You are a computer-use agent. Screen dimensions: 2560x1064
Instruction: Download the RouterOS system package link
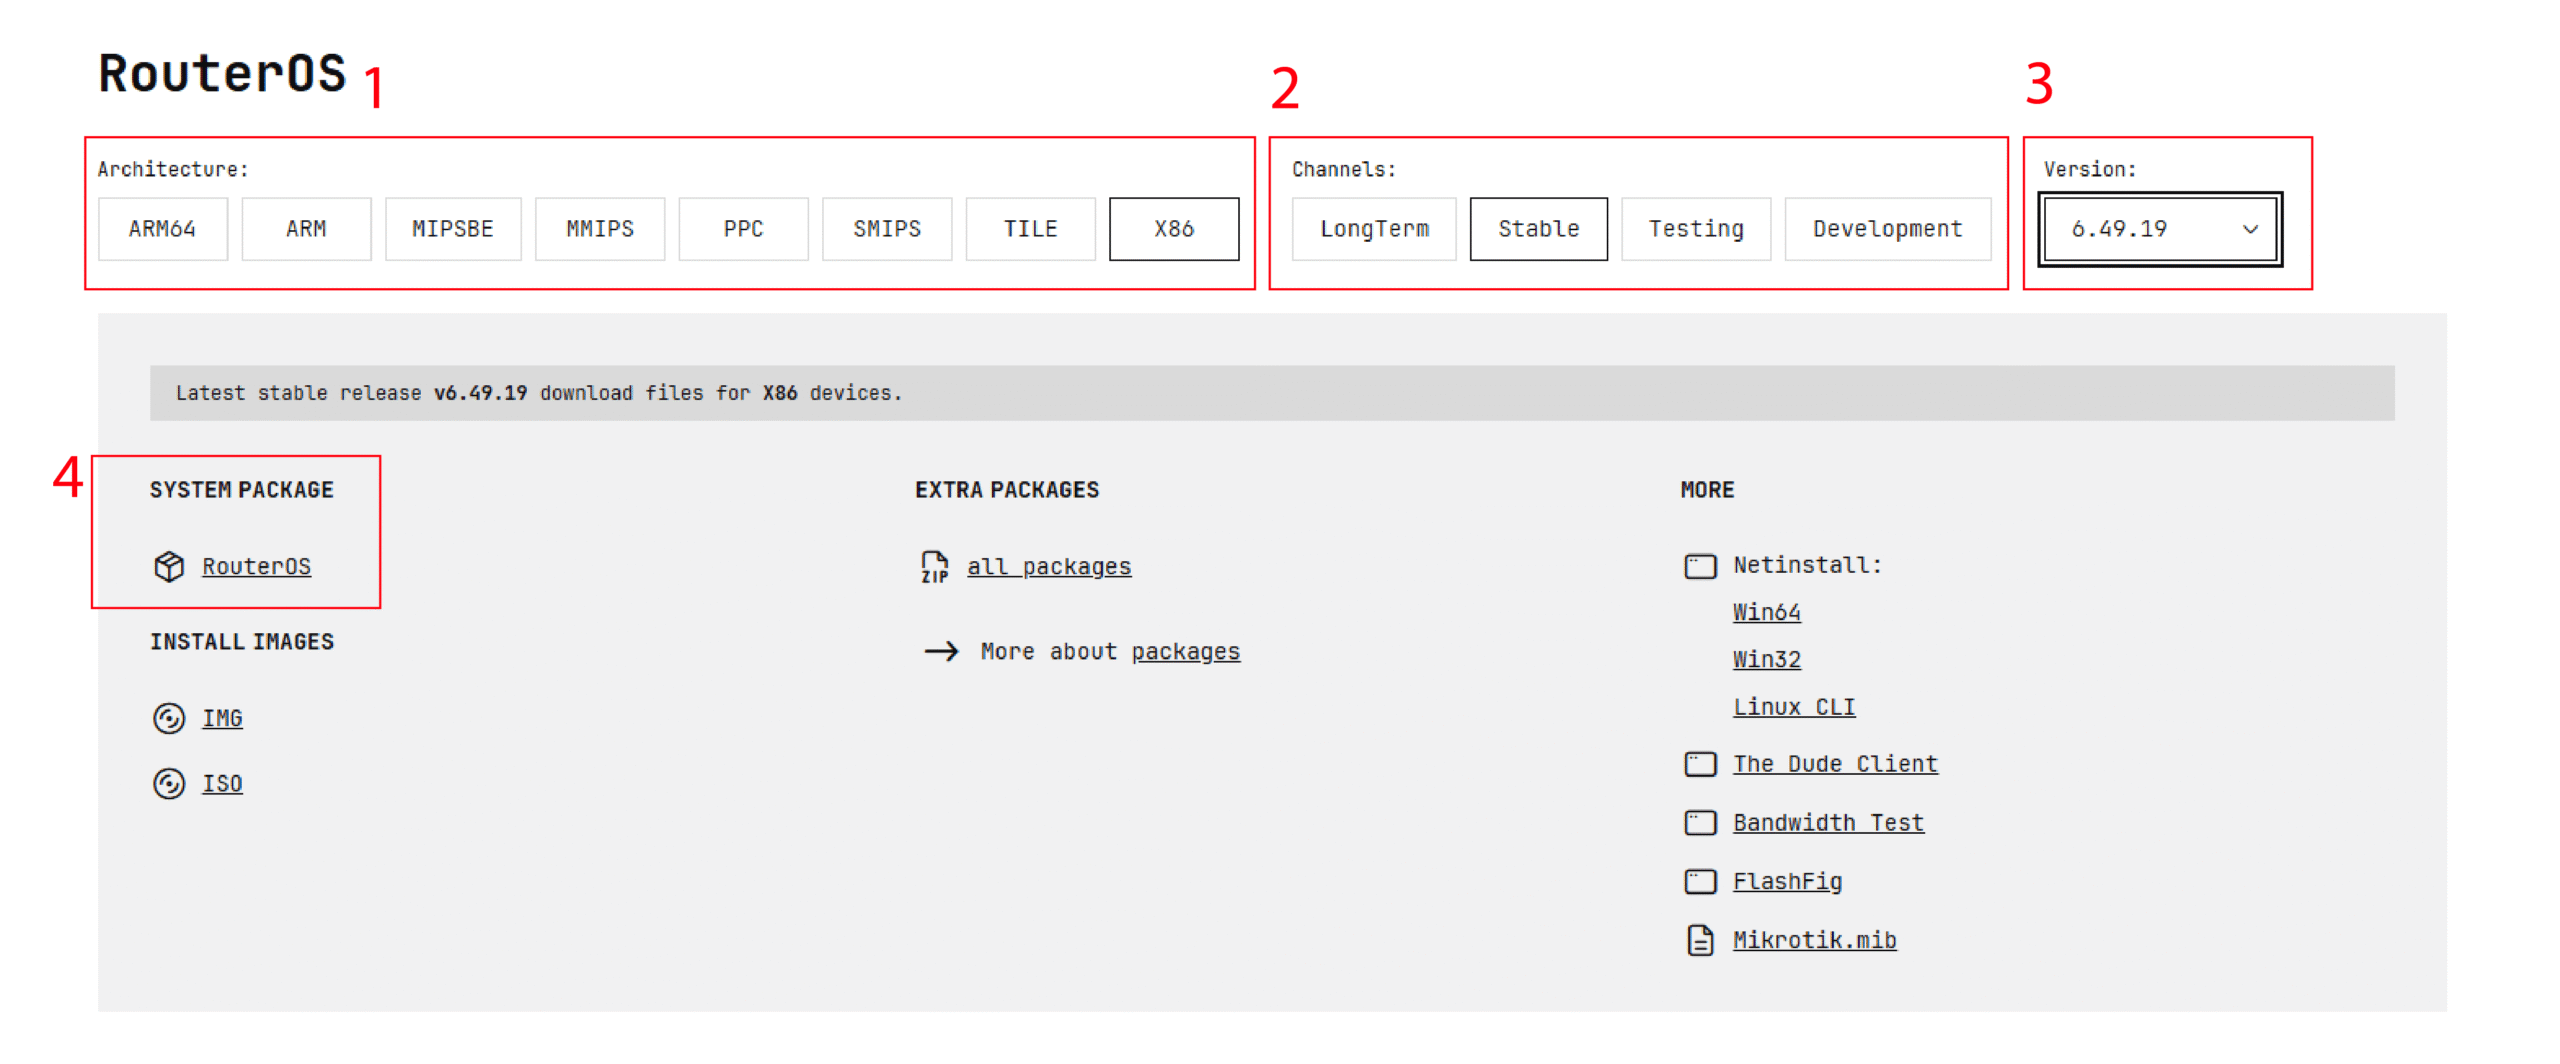pos(256,566)
